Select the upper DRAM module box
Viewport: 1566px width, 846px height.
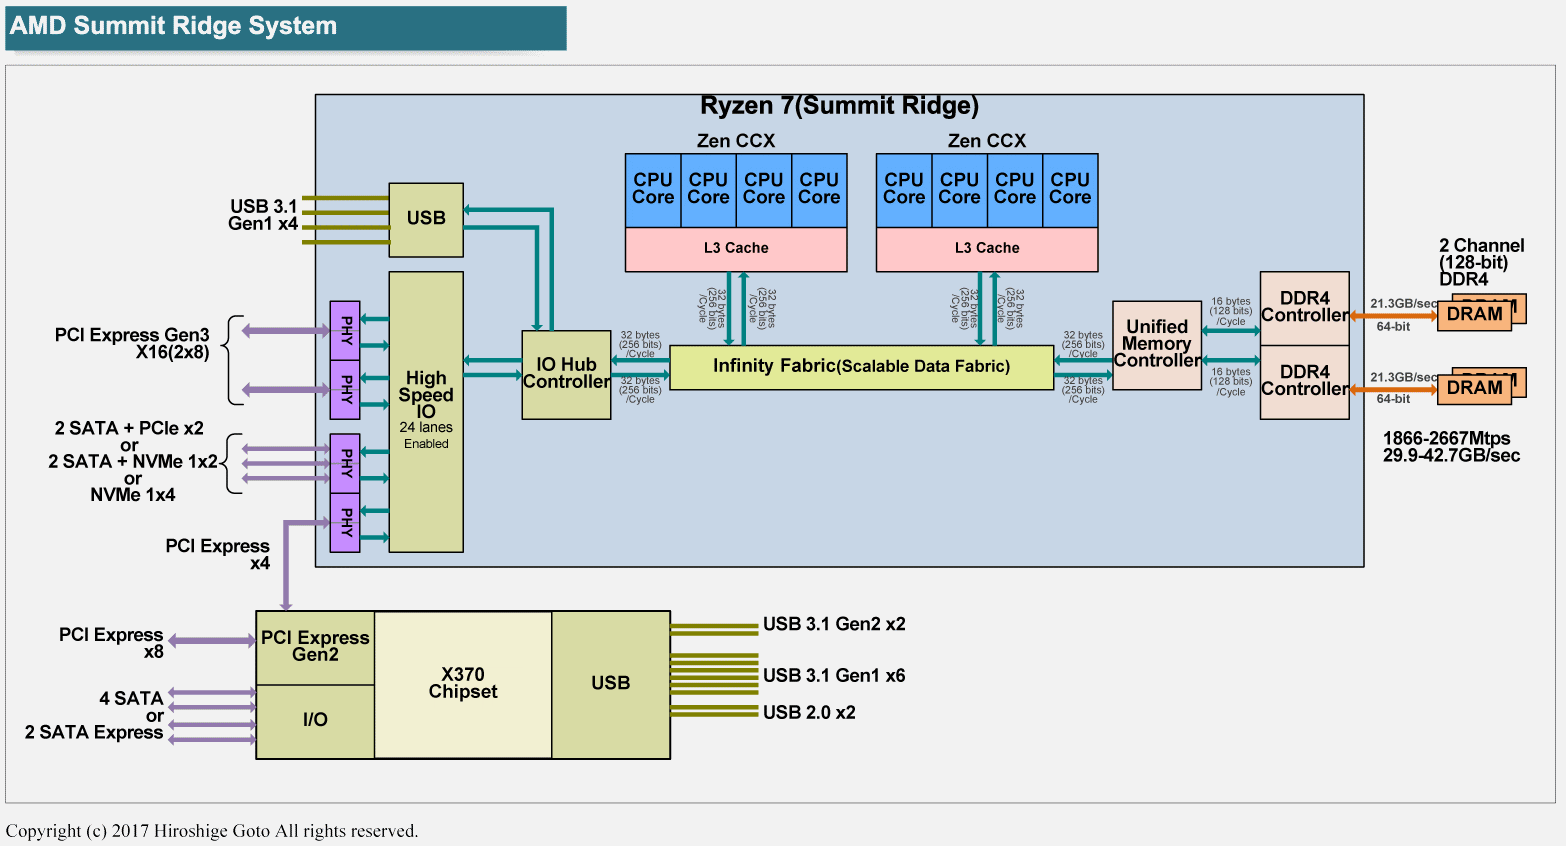pos(1475,315)
